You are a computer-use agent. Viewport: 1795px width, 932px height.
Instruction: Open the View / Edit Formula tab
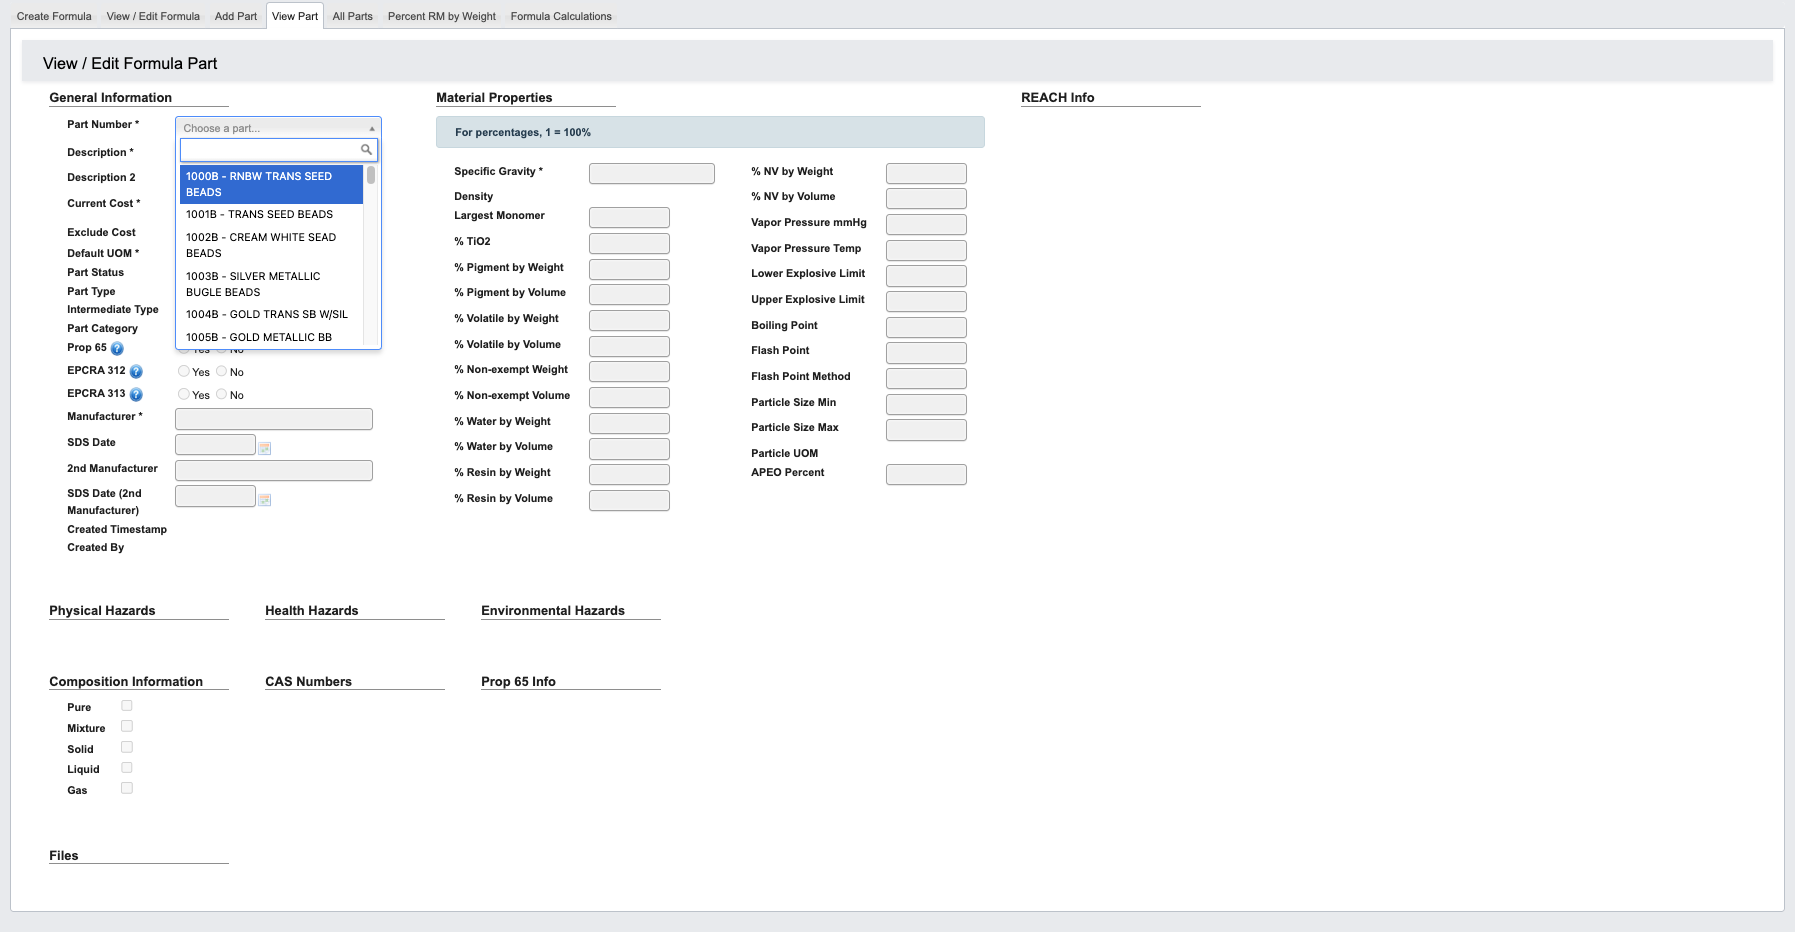pos(153,16)
